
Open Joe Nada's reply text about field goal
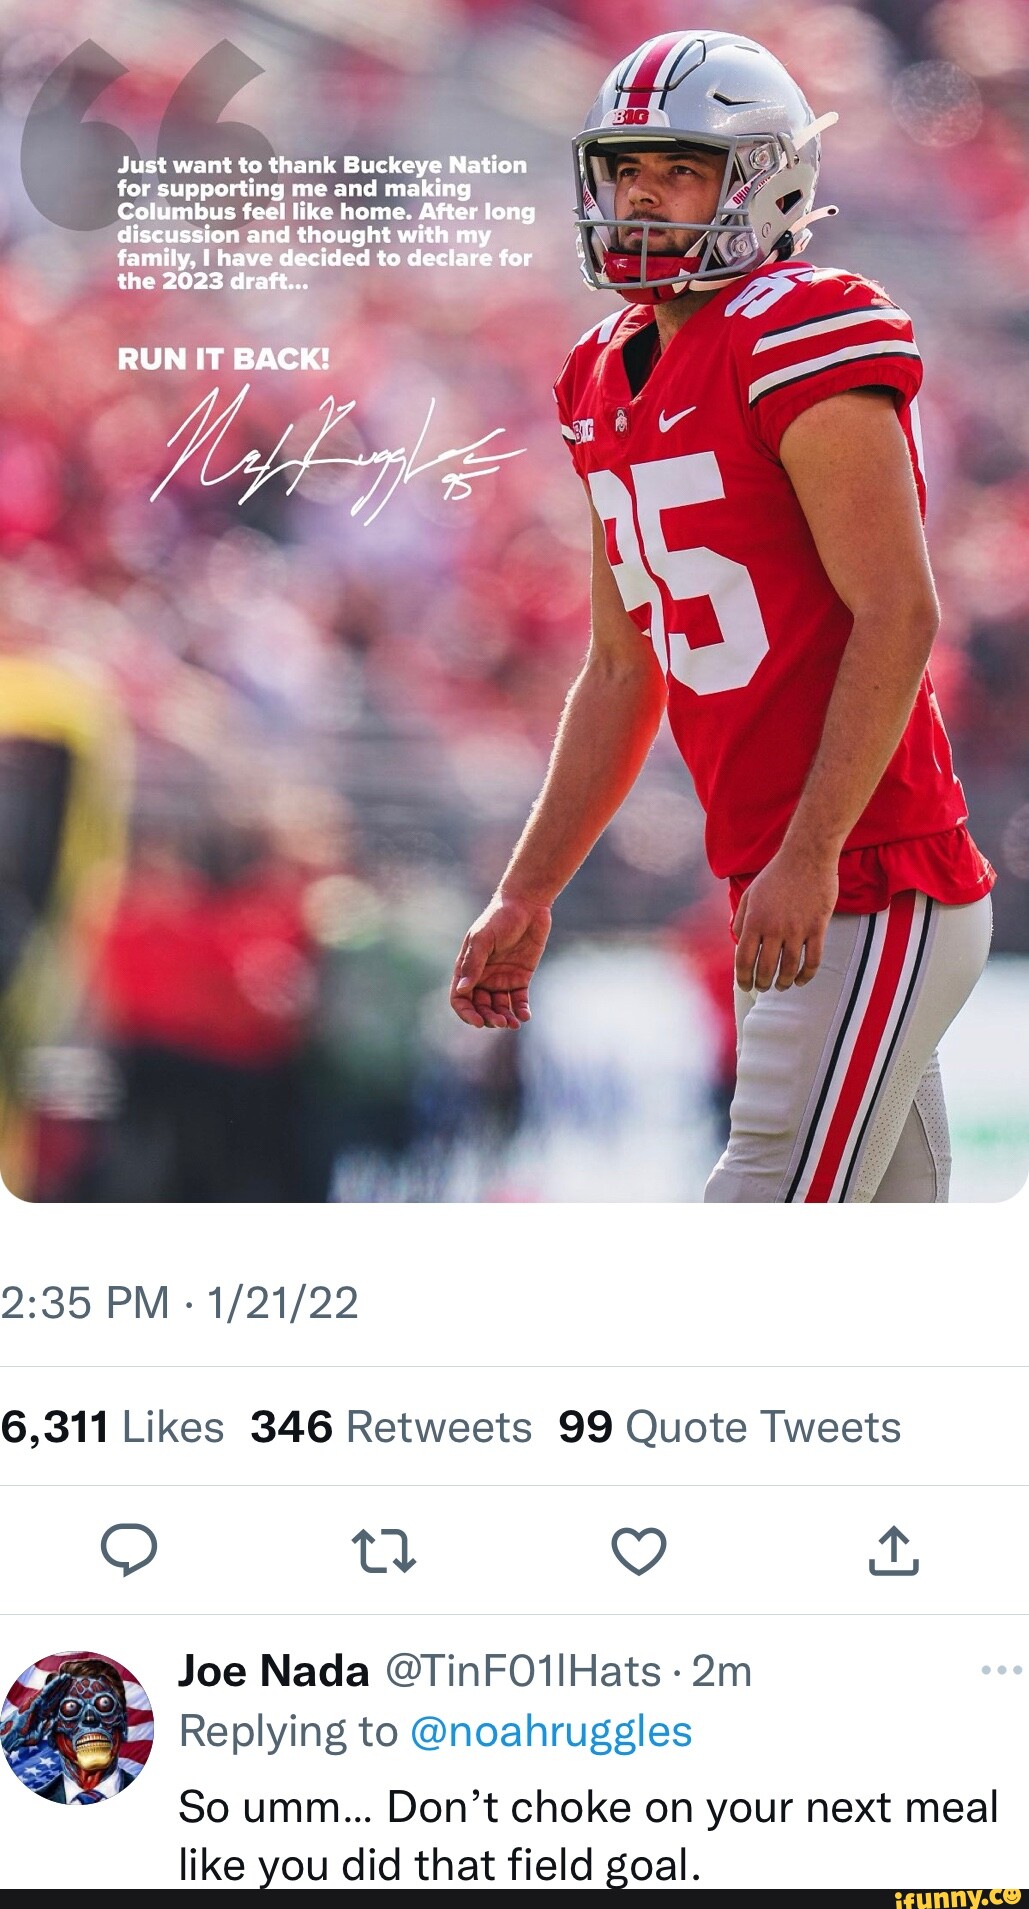tap(588, 1835)
